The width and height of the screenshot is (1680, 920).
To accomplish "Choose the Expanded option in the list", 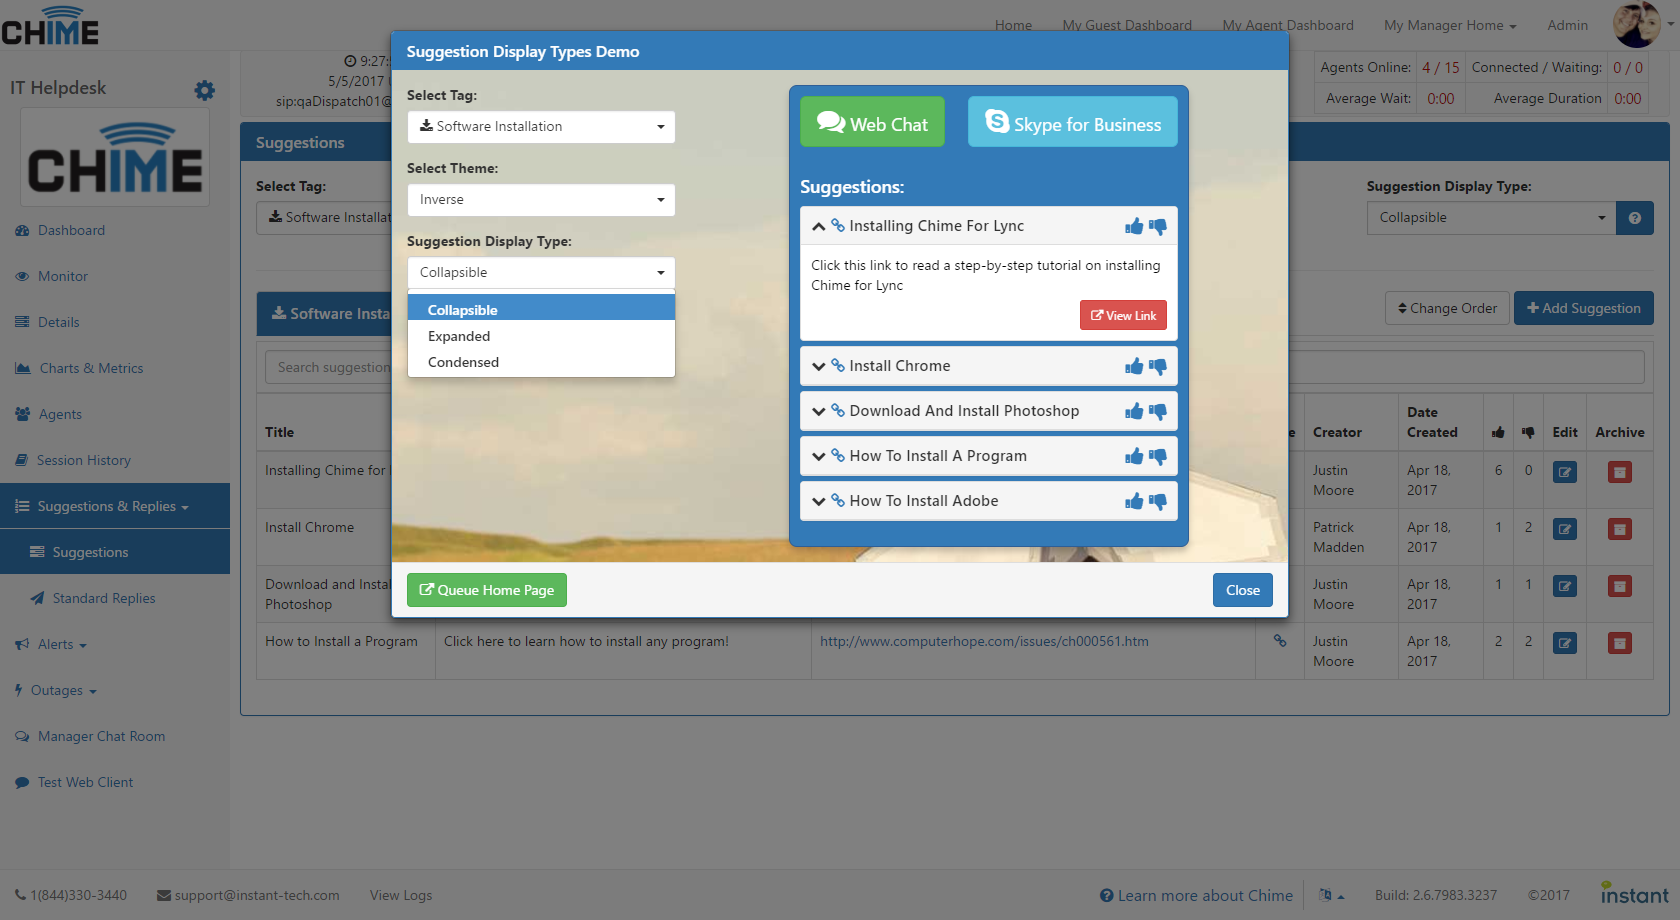I will [541, 336].
